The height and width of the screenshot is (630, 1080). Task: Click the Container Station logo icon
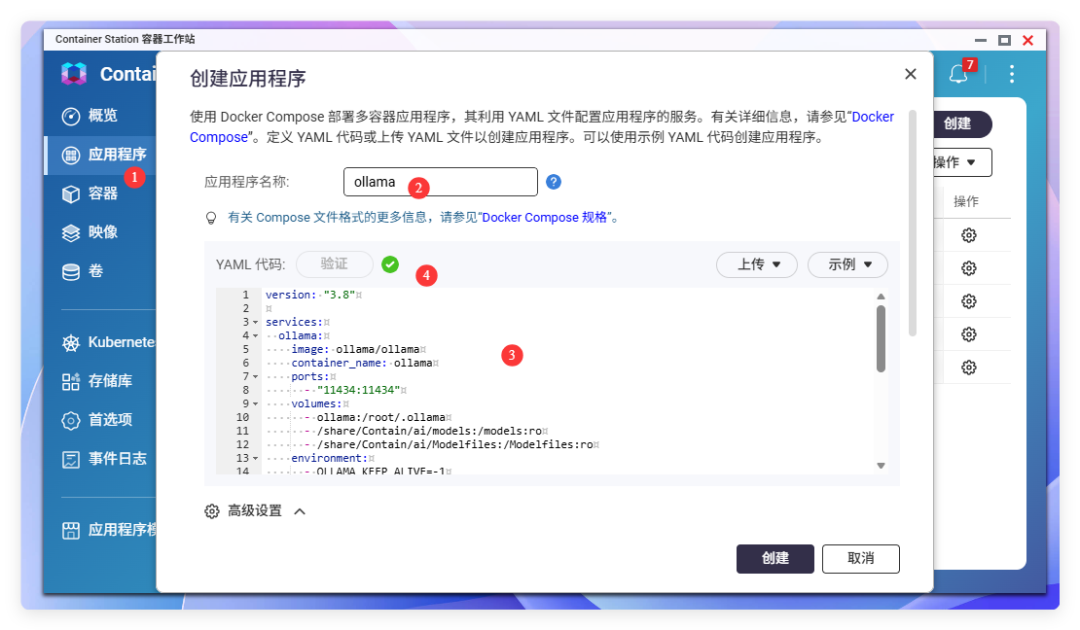tap(74, 74)
